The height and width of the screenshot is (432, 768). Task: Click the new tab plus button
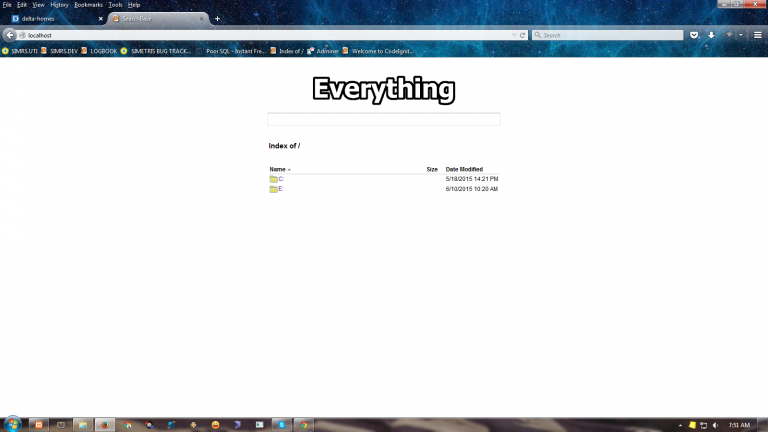[x=217, y=18]
